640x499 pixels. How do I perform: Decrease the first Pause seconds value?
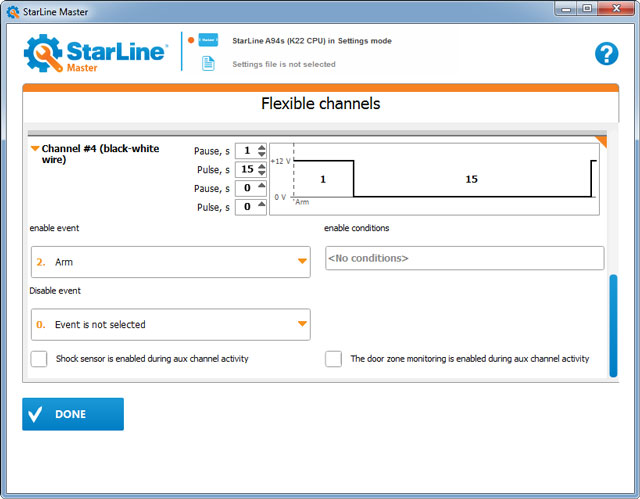click(x=262, y=154)
